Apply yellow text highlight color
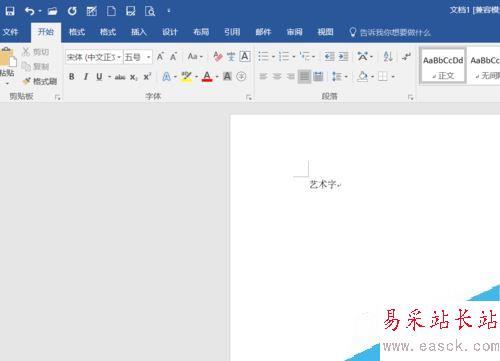500x361 pixels. point(187,77)
